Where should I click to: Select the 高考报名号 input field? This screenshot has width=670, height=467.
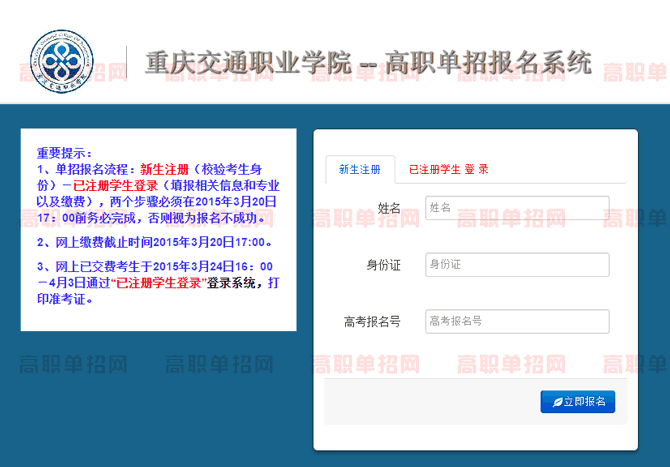tap(517, 321)
